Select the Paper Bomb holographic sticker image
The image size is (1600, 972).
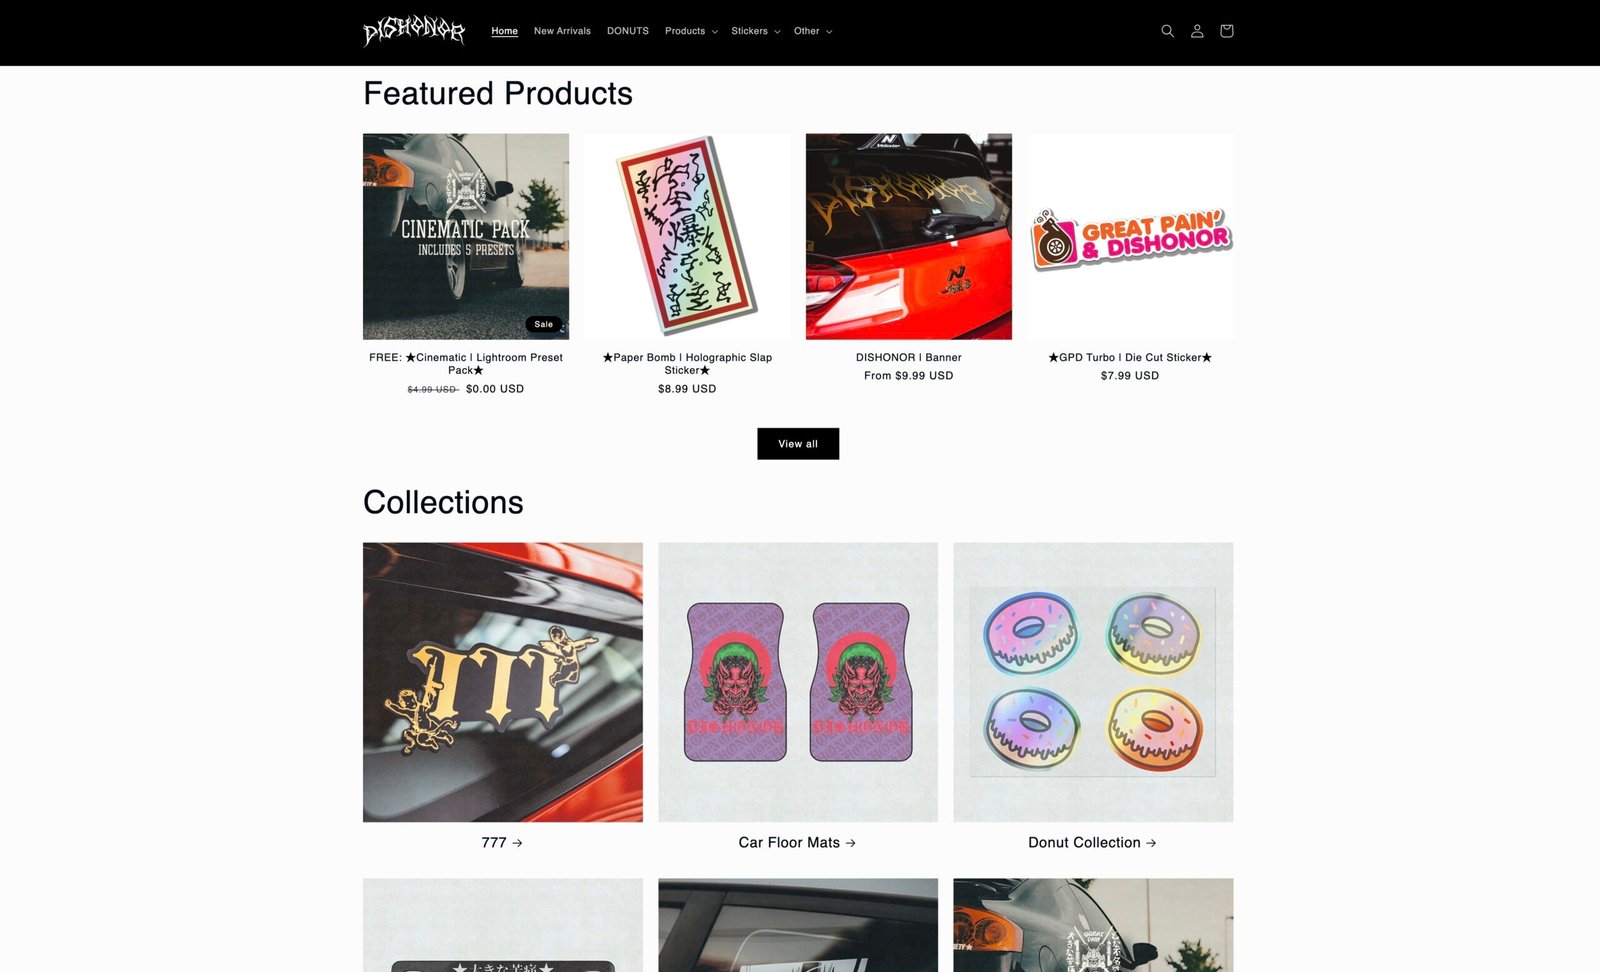coord(687,237)
